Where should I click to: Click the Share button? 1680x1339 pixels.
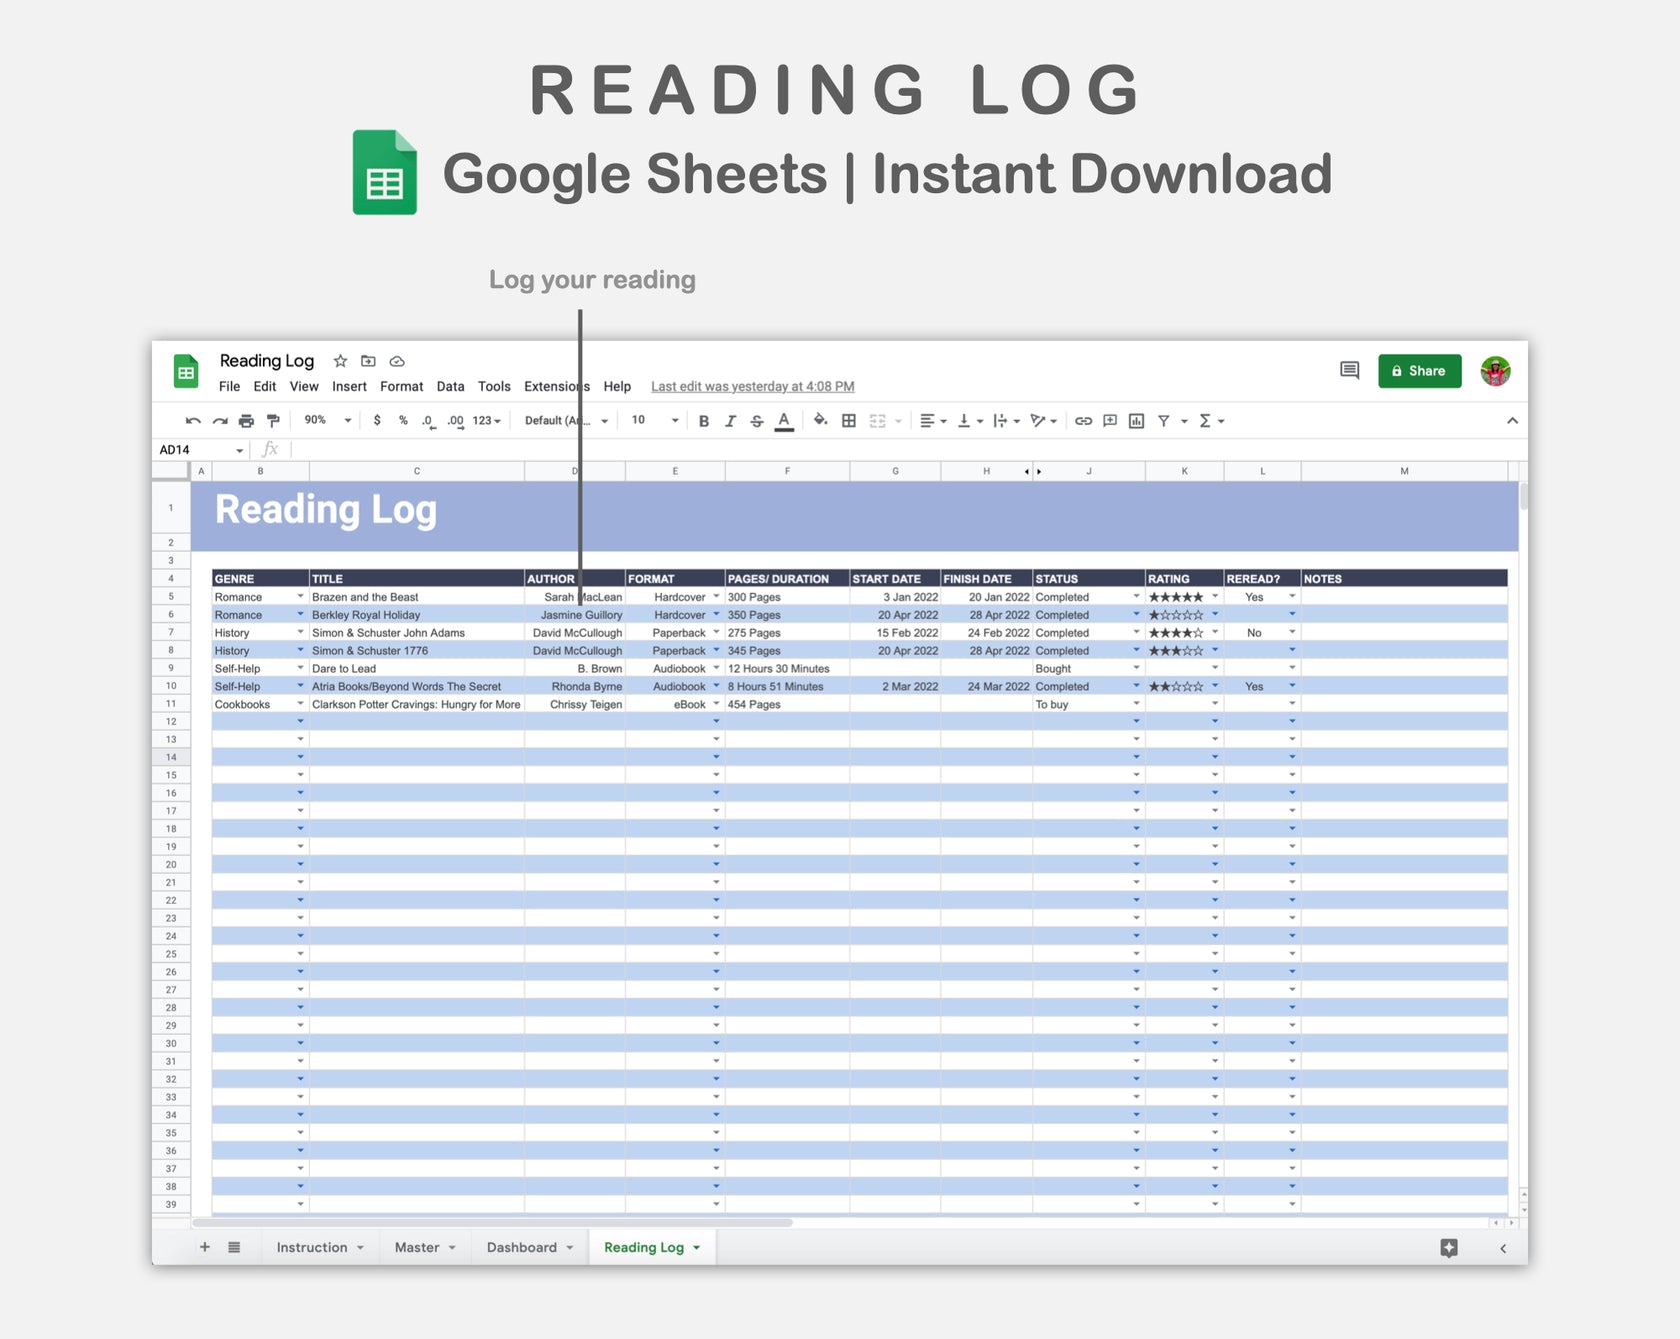point(1419,370)
